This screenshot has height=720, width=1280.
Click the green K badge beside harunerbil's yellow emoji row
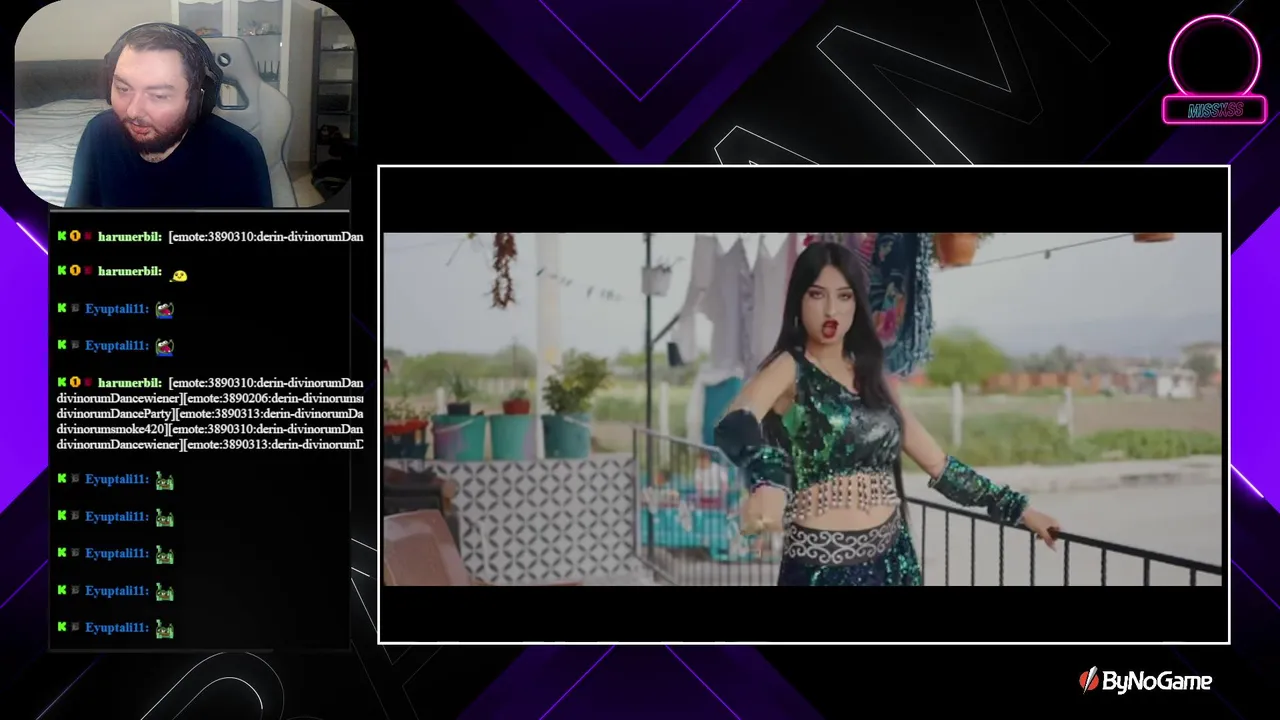(x=62, y=271)
